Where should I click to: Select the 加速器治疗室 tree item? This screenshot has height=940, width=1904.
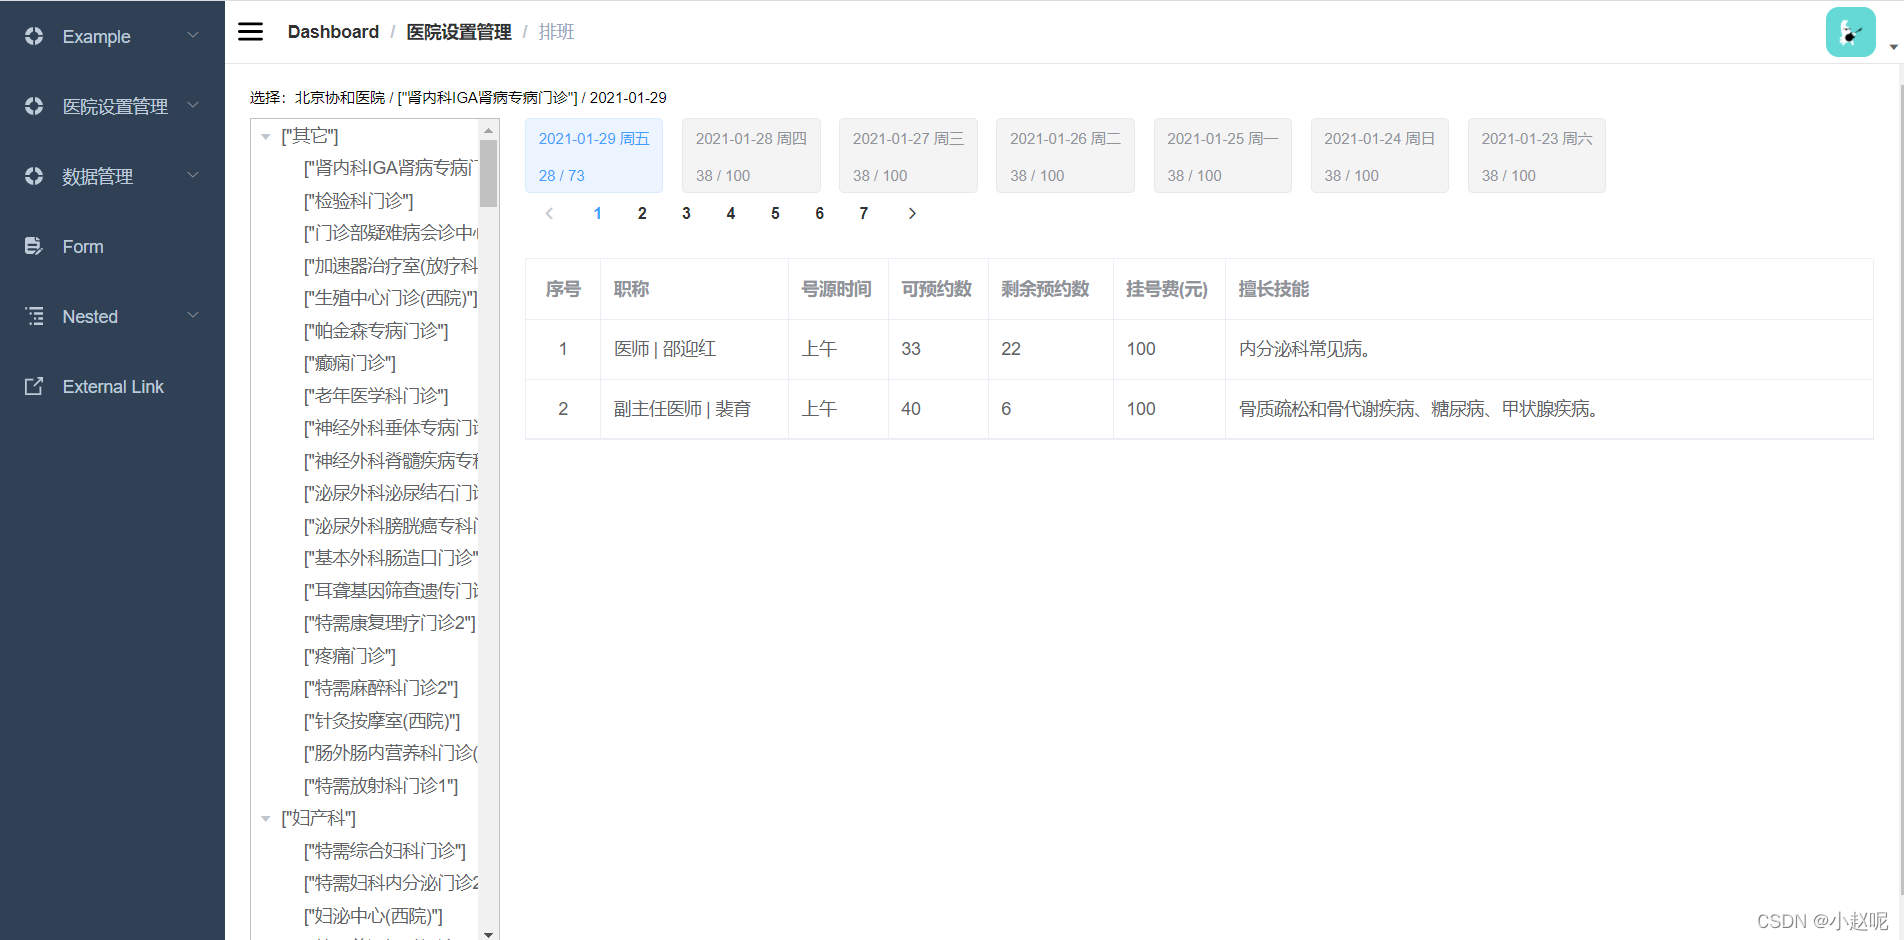click(391, 266)
